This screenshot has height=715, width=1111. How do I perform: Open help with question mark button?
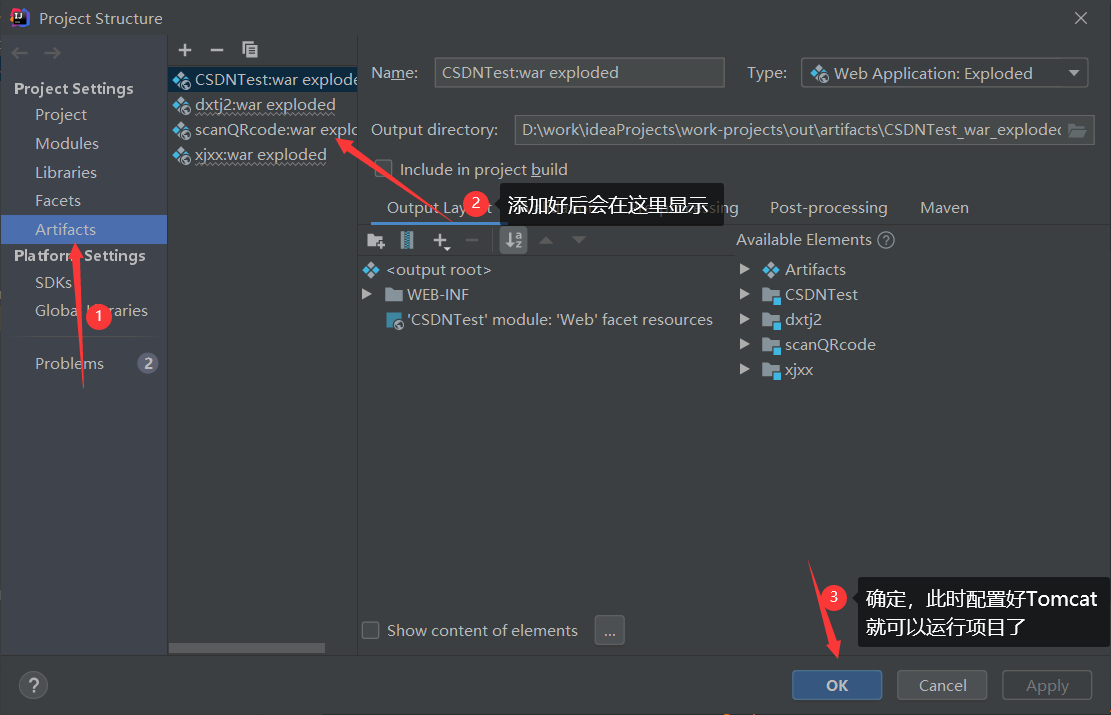[33, 685]
